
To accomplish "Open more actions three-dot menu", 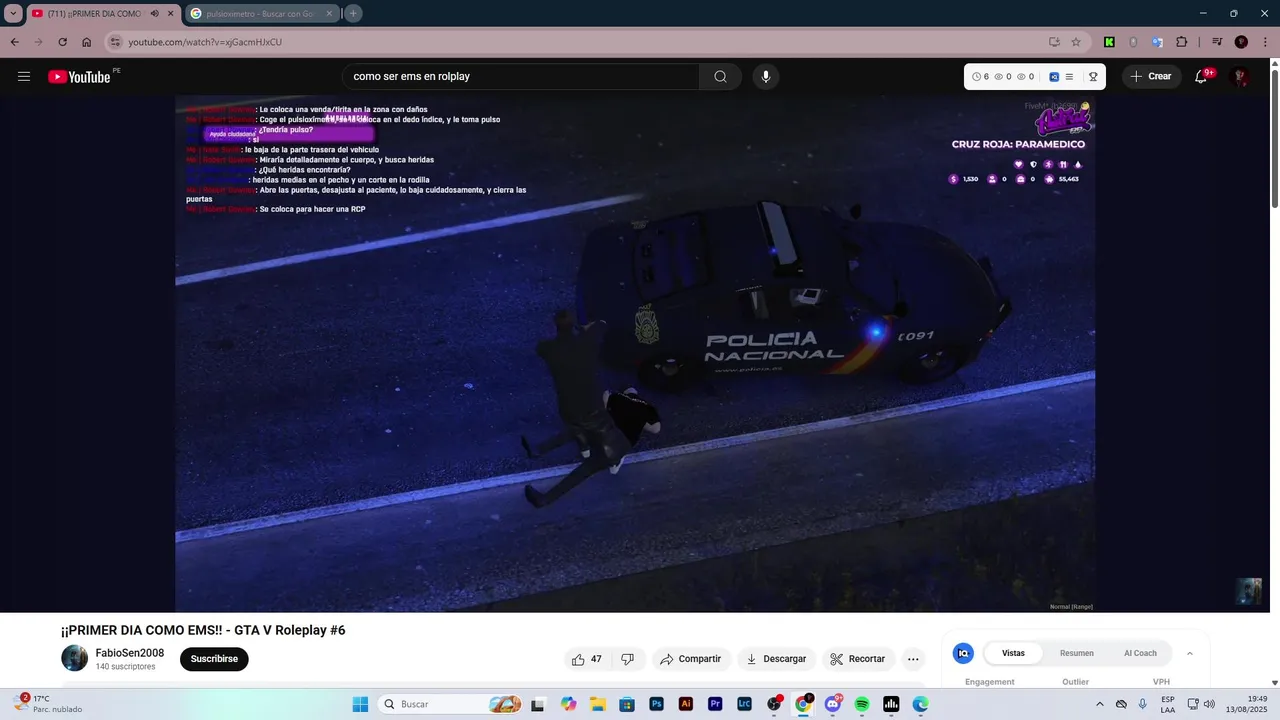I will click(913, 659).
